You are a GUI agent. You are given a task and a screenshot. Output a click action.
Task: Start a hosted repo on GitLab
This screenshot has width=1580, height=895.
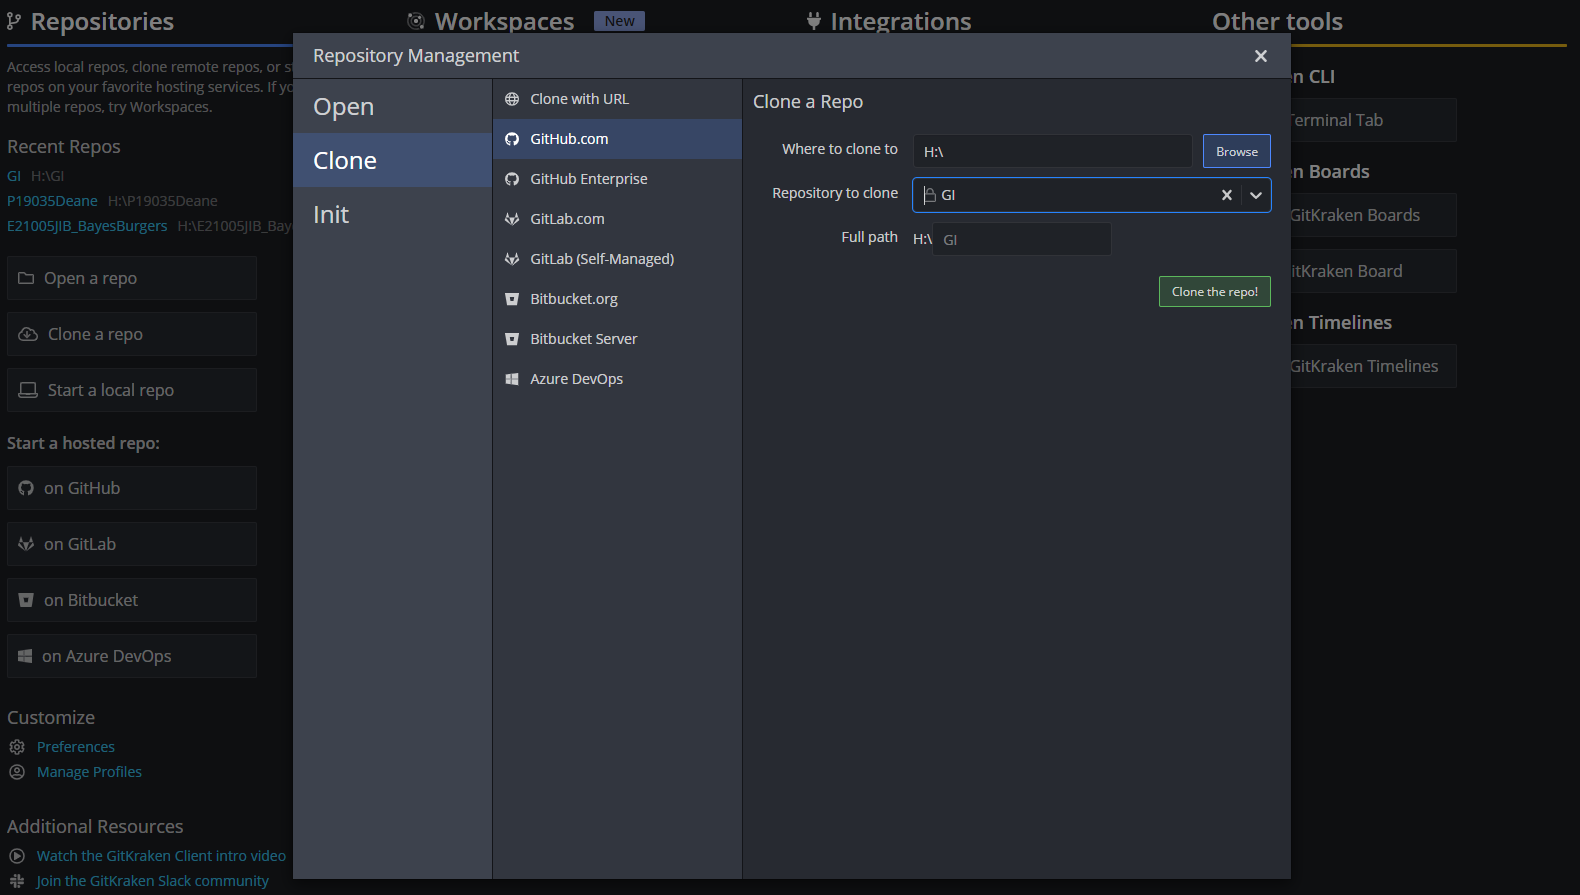pos(132,544)
